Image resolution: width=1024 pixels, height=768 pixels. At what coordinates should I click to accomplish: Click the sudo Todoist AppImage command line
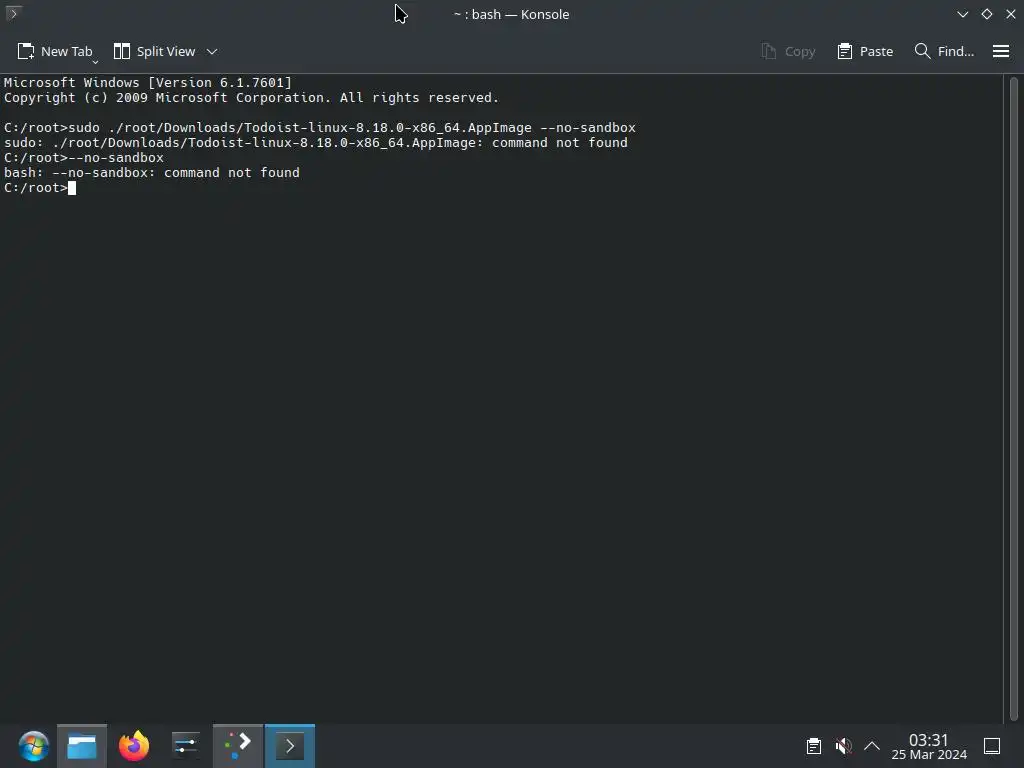coord(319,128)
